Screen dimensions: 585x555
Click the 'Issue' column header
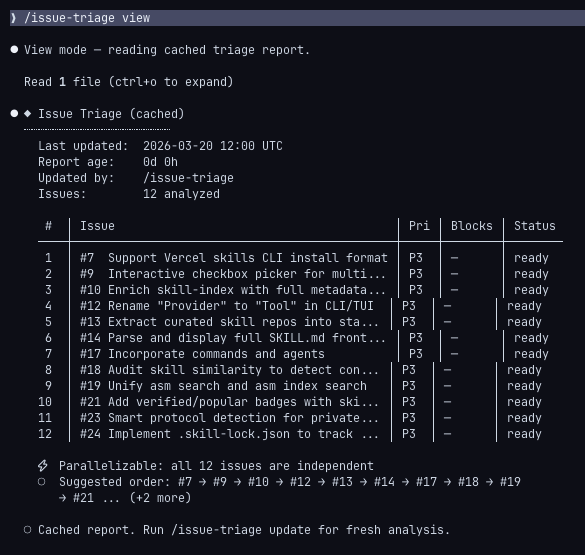point(97,226)
